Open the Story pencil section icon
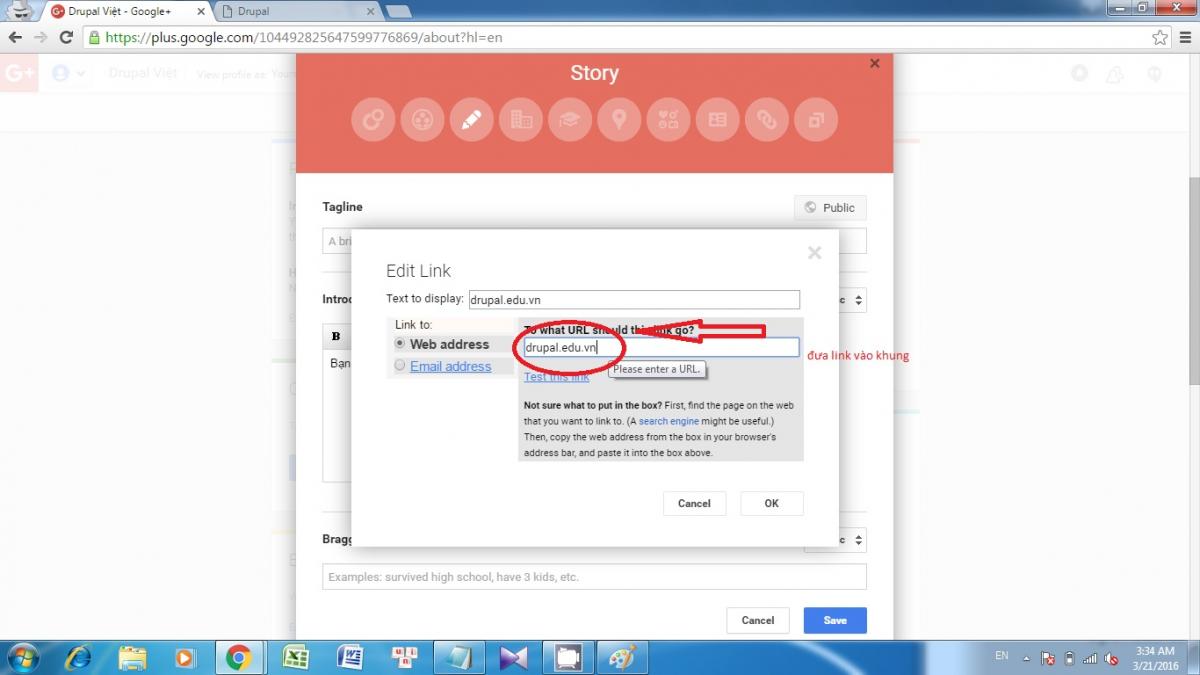The image size is (1200, 675). [x=471, y=120]
